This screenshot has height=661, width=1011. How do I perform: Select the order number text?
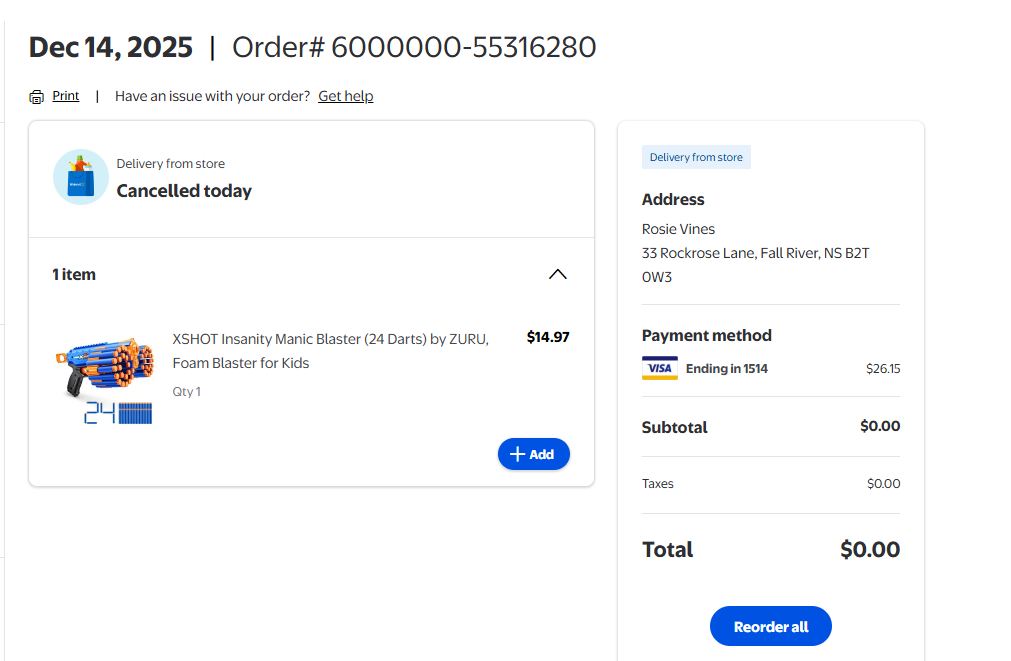coord(414,47)
